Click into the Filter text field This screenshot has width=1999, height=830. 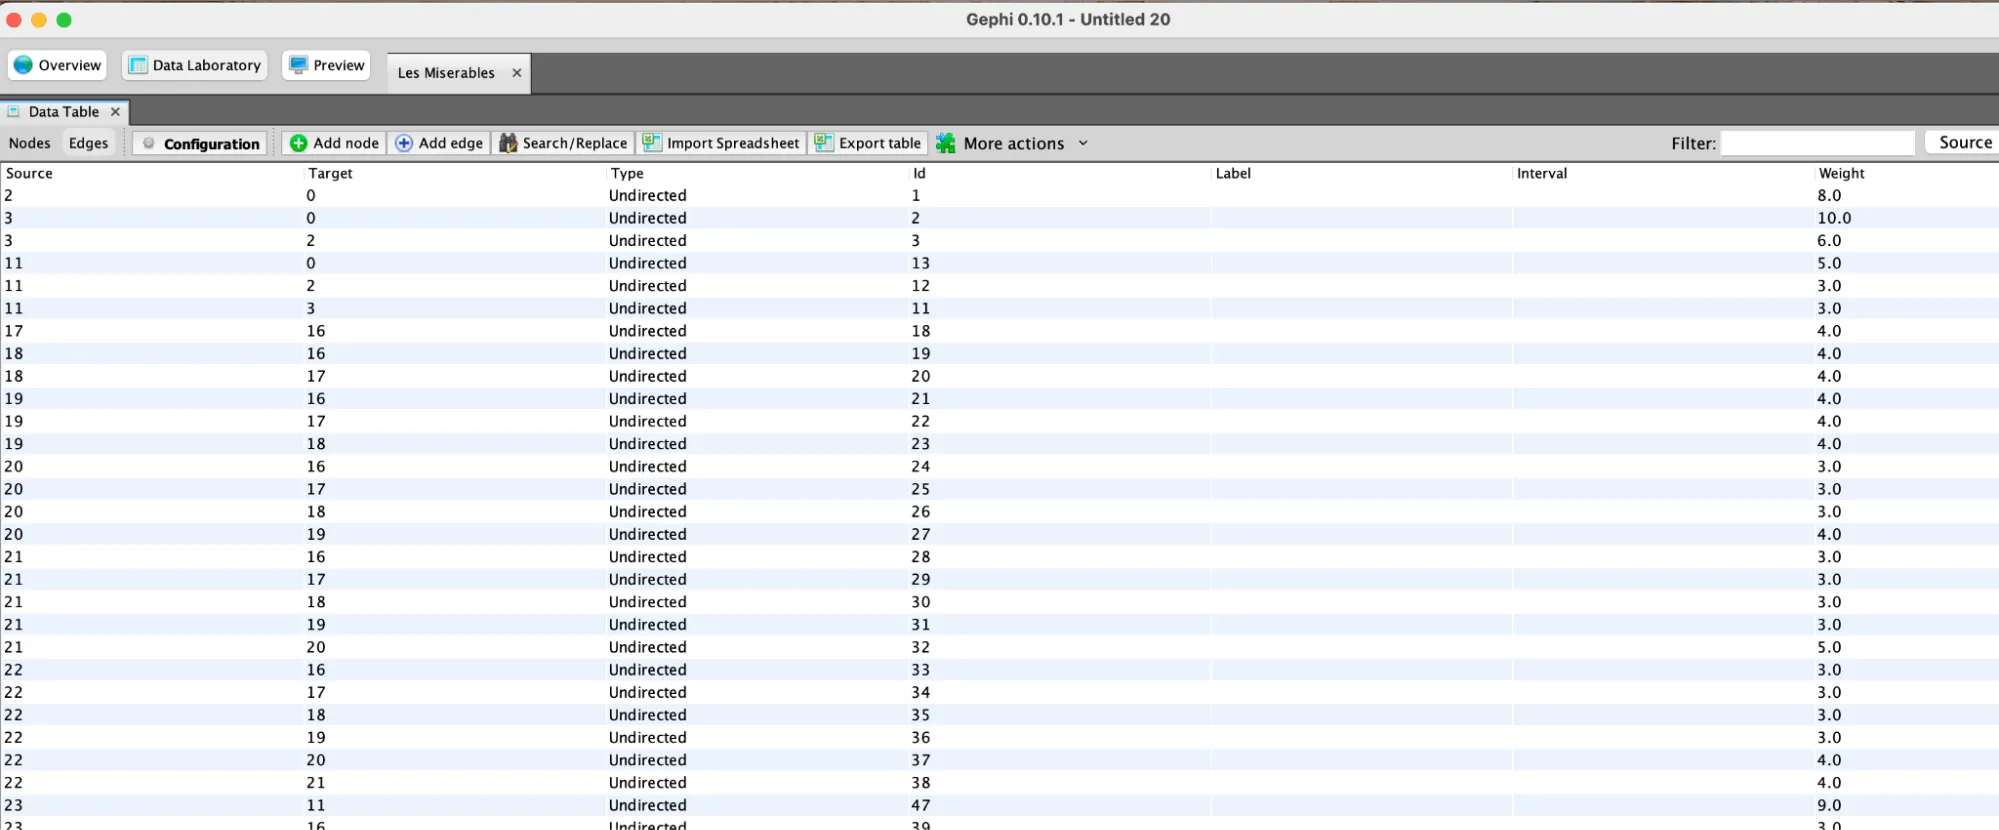(x=1817, y=143)
